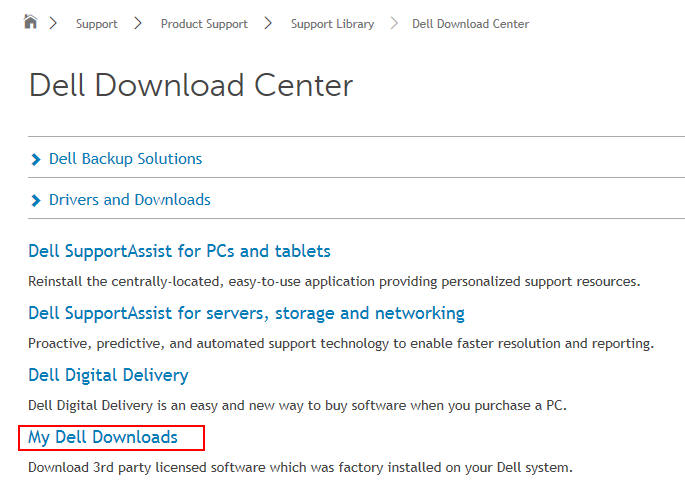Click the Dell Download Center page heading
Image resolution: width=685 pixels, height=481 pixels.
pyautogui.click(x=191, y=85)
